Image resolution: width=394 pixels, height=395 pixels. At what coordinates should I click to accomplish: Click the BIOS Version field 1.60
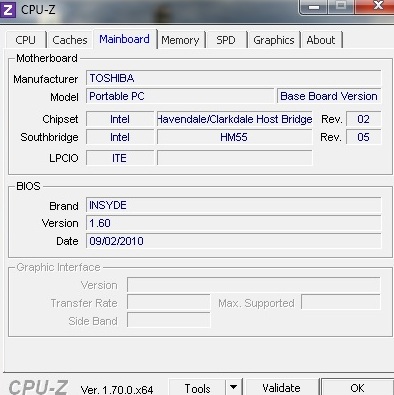point(233,223)
